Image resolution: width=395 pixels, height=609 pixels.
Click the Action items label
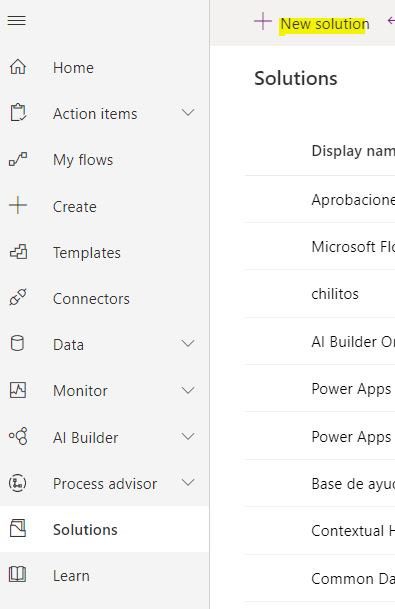pyautogui.click(x=95, y=114)
